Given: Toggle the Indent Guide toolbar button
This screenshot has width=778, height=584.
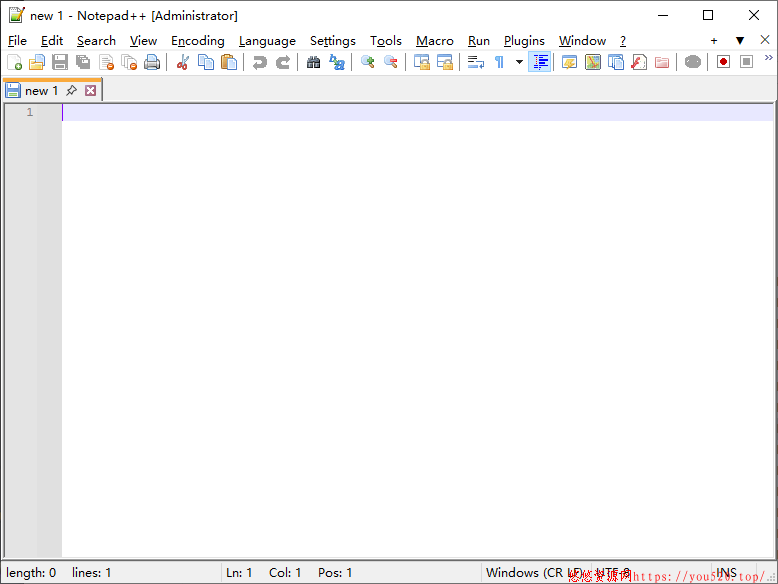Looking at the screenshot, I should pyautogui.click(x=540, y=63).
